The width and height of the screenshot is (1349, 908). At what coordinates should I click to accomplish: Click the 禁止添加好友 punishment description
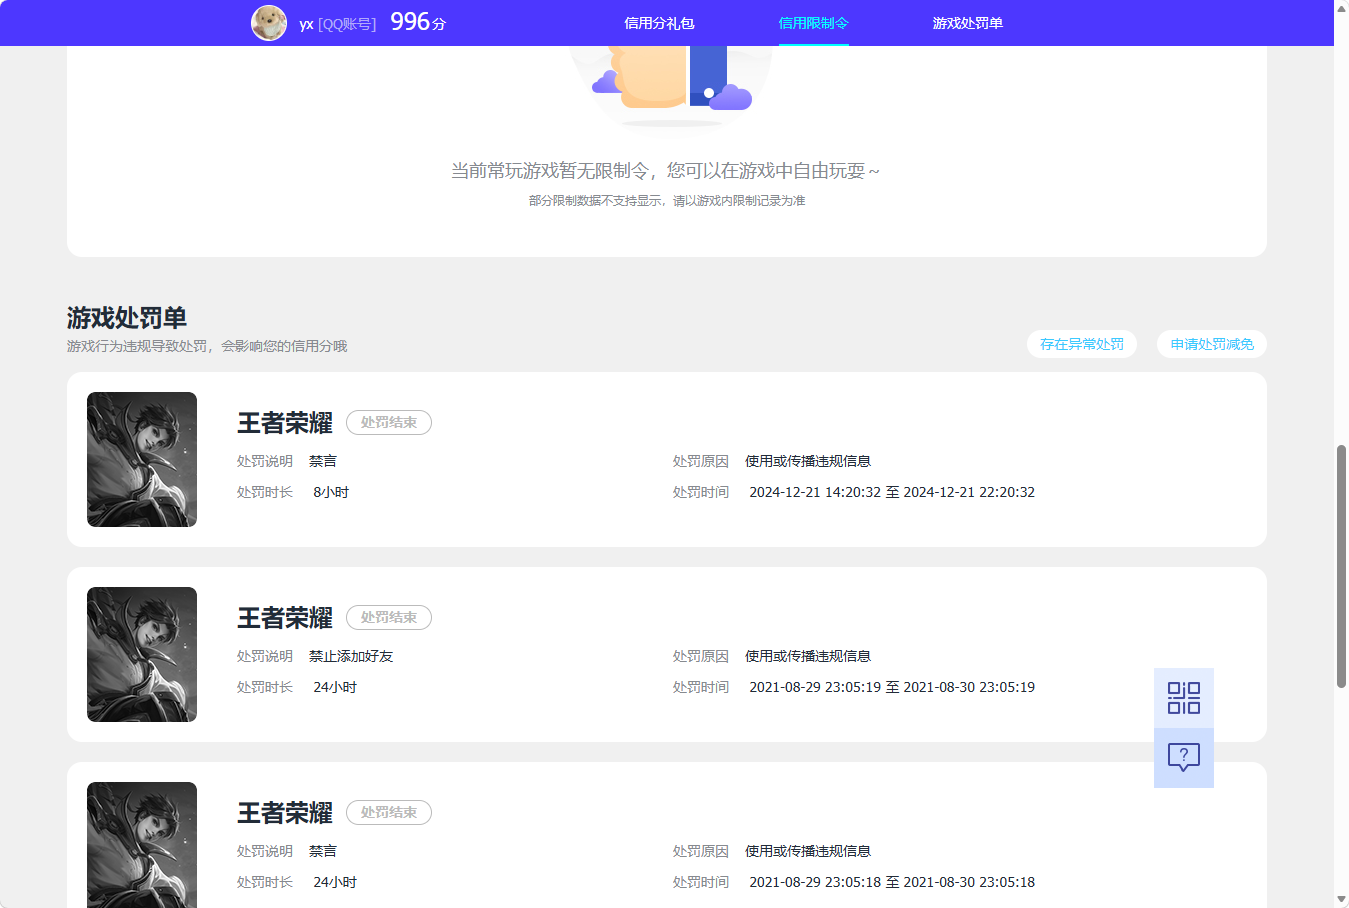[x=351, y=656]
